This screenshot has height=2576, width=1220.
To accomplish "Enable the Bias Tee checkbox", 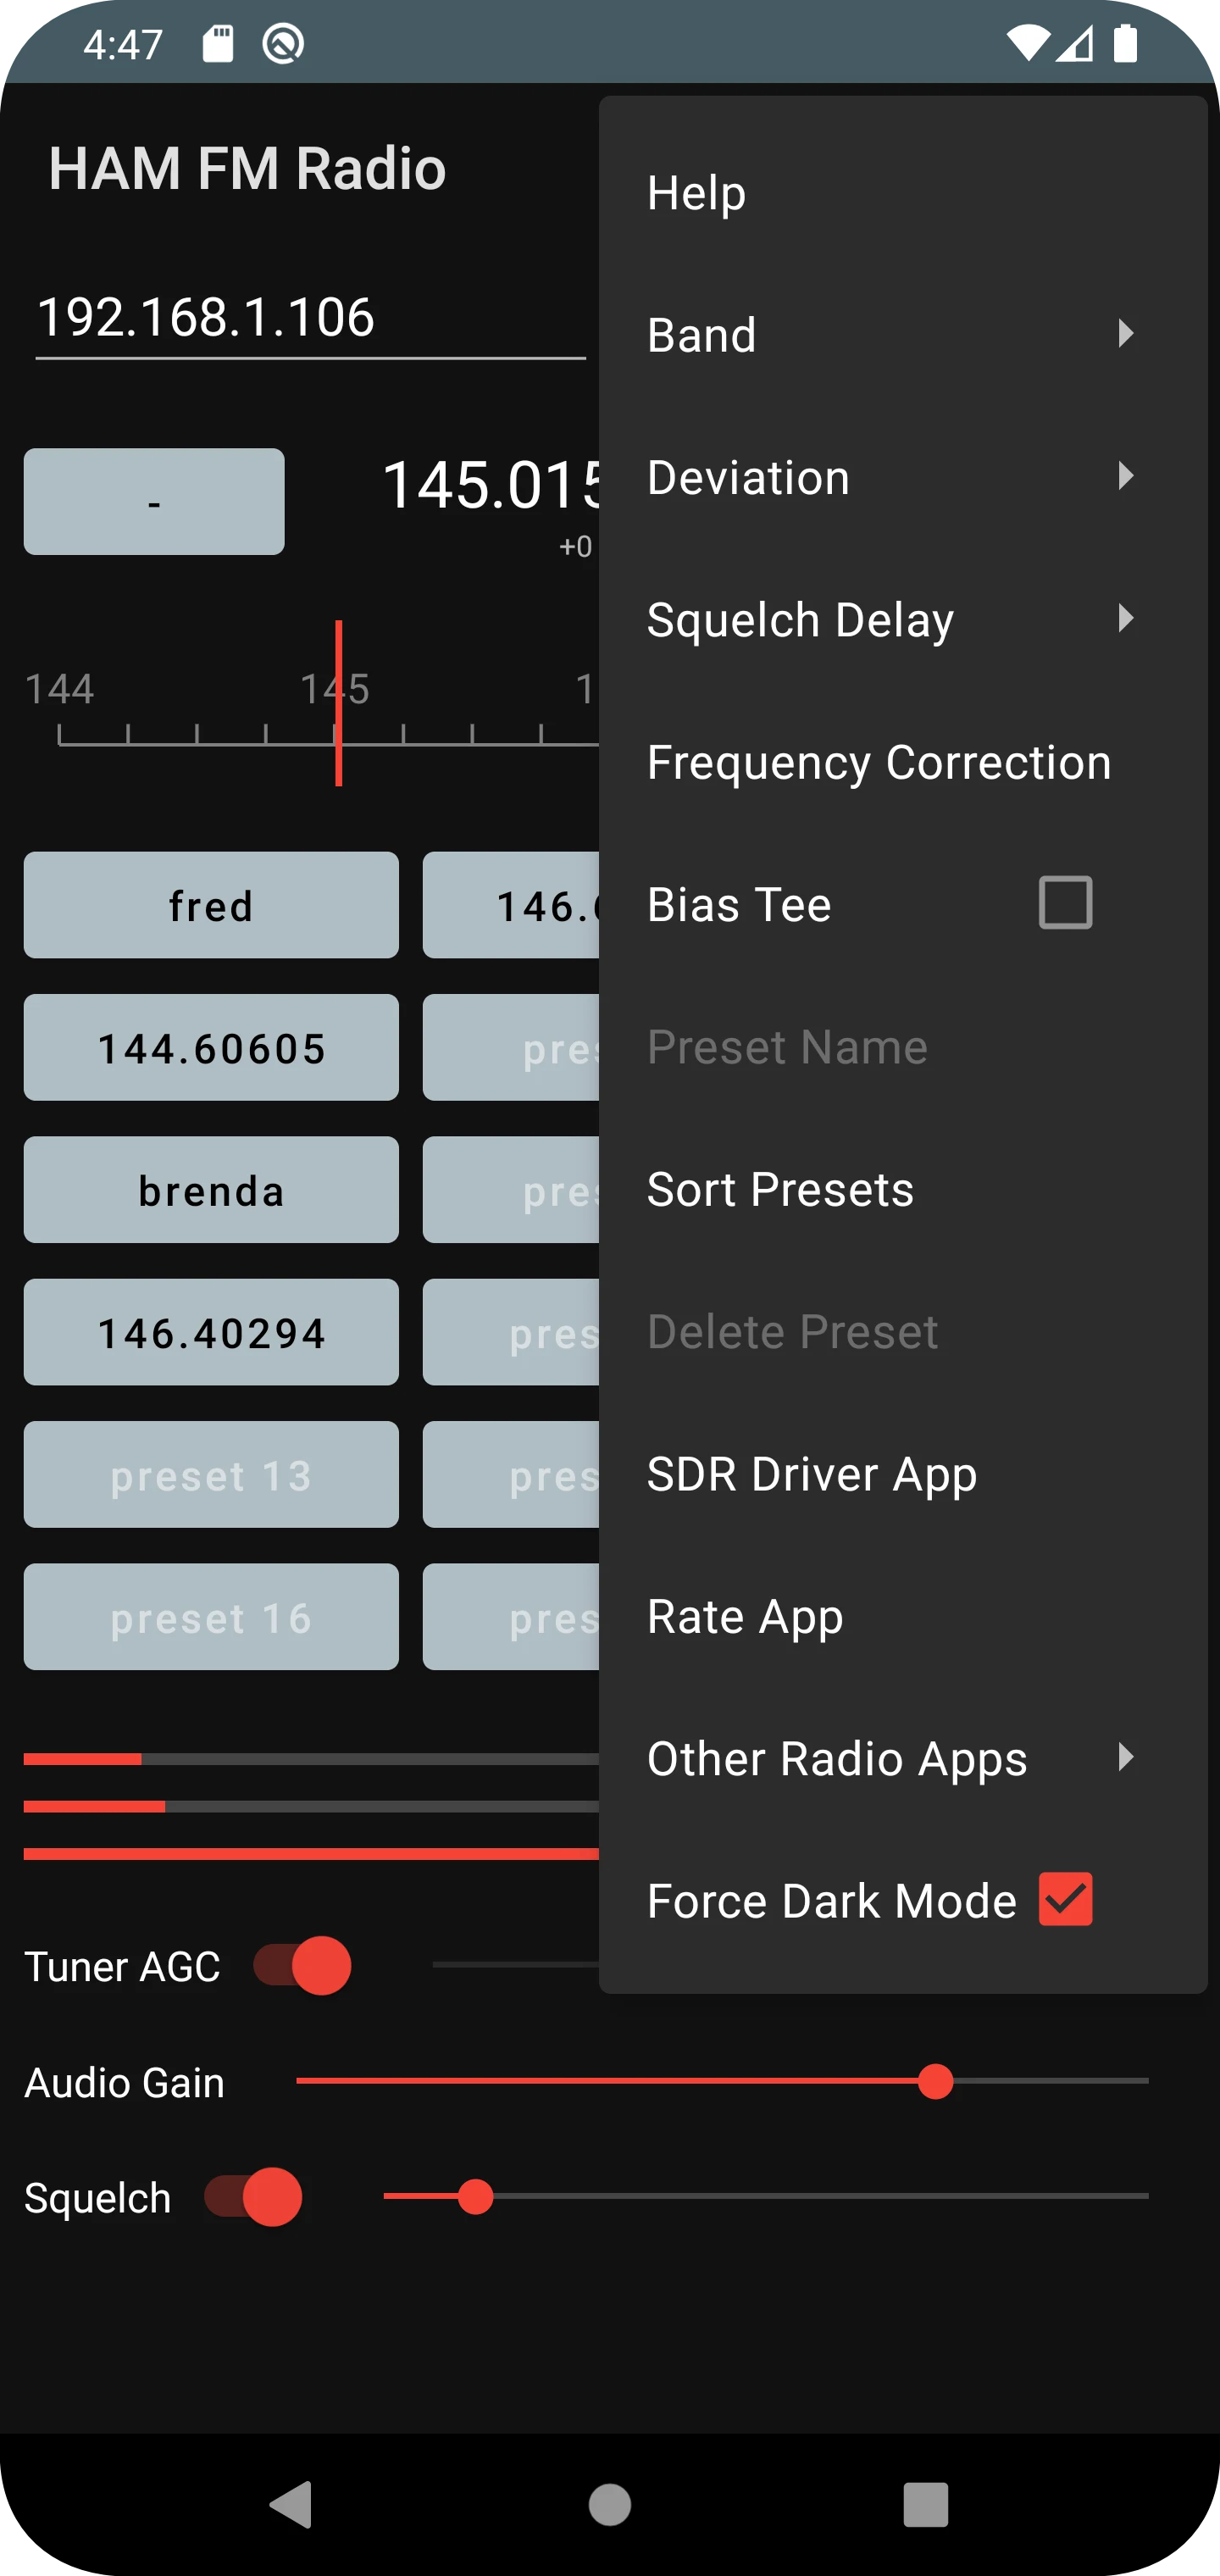I will pyautogui.click(x=1066, y=903).
